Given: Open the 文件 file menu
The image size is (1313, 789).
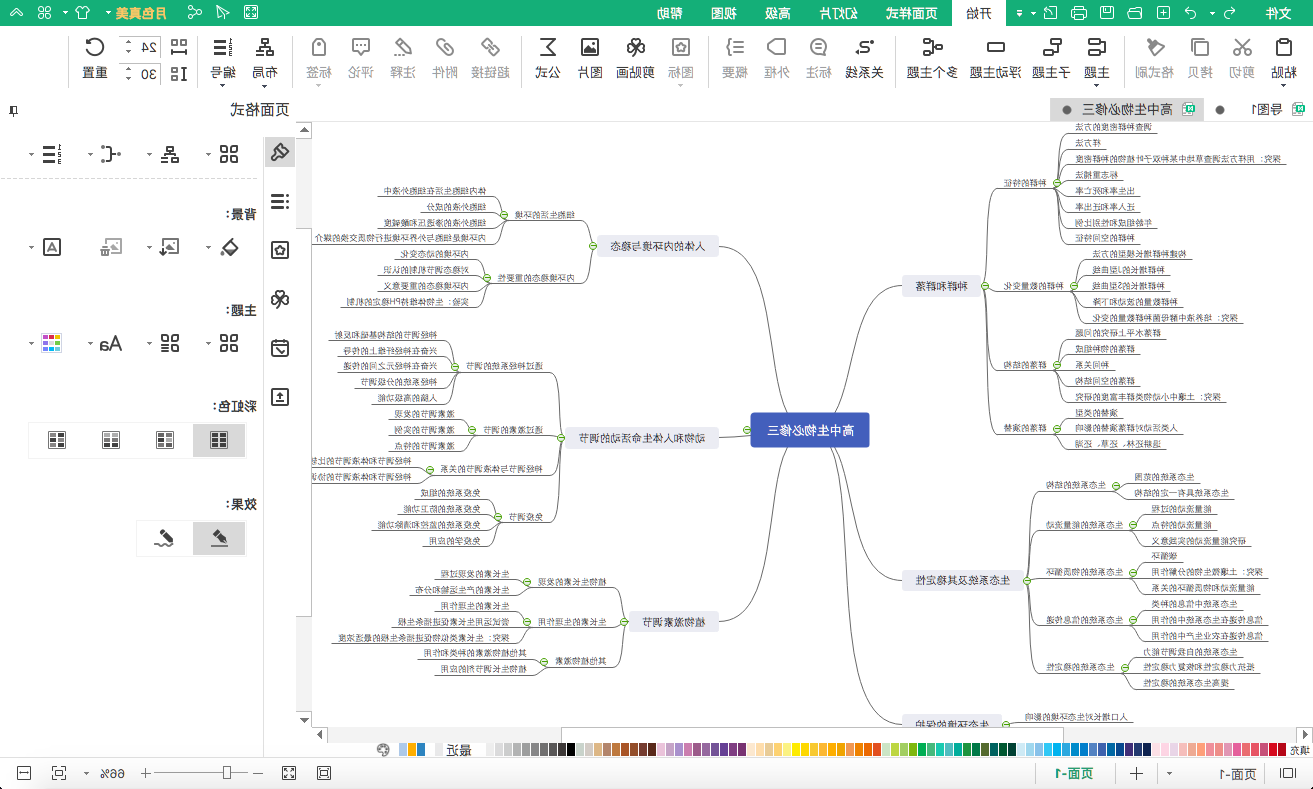Looking at the screenshot, I should coord(1279,13).
